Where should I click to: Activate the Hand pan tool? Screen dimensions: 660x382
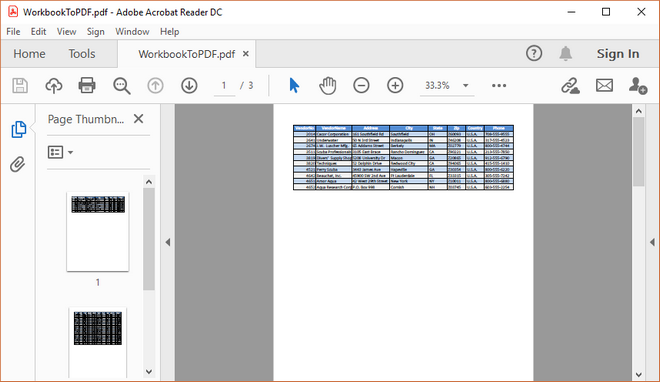[327, 86]
